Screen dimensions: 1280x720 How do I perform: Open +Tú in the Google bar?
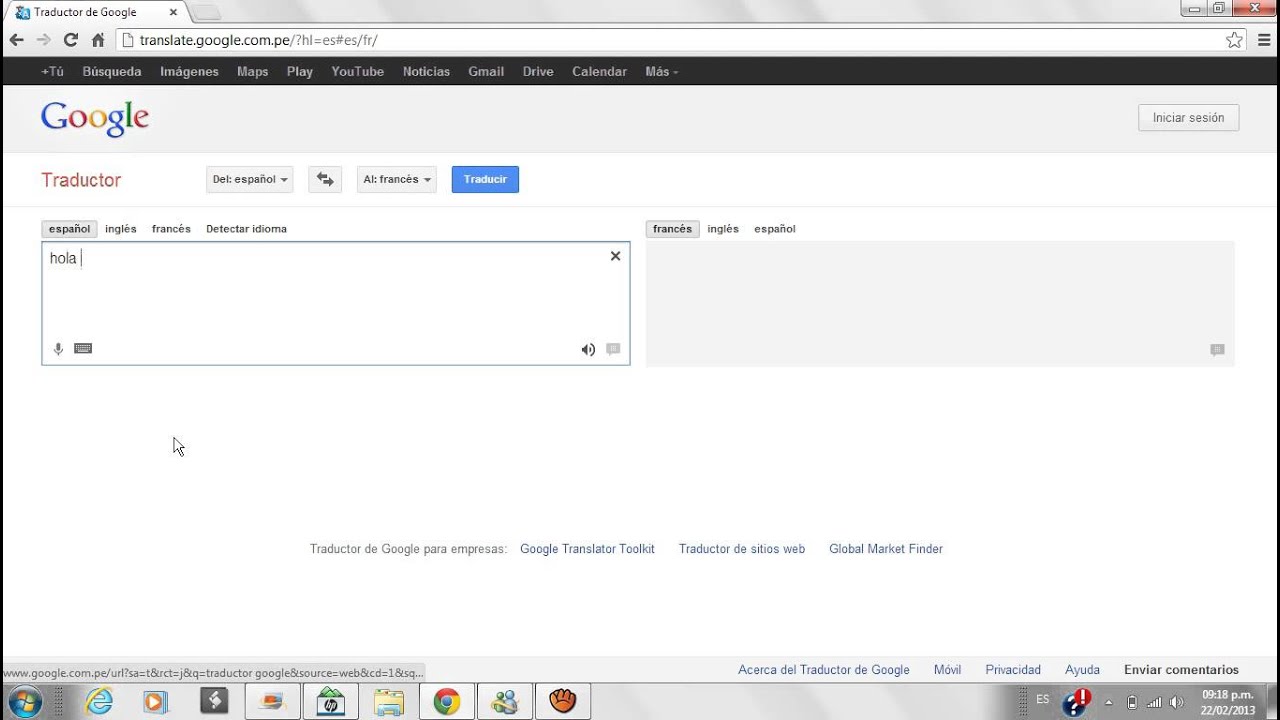52,72
